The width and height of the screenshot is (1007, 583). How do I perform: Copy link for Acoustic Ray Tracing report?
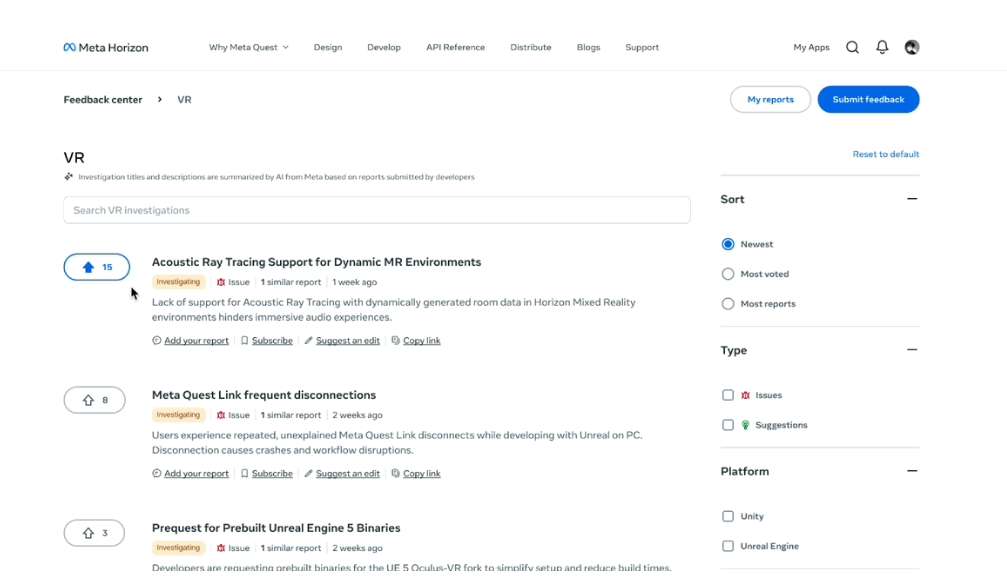pyautogui.click(x=416, y=341)
